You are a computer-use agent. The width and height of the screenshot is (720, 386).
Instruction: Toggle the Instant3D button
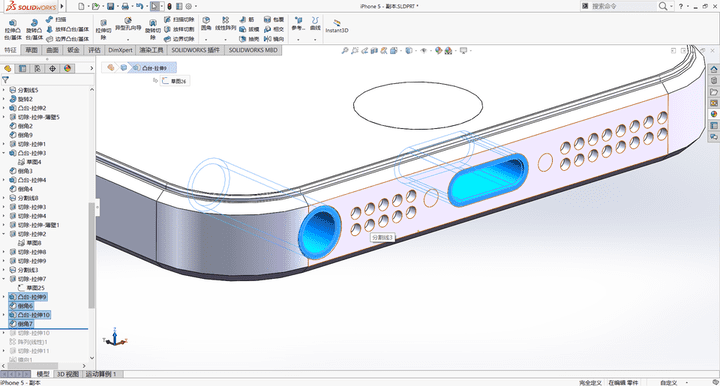337,26
